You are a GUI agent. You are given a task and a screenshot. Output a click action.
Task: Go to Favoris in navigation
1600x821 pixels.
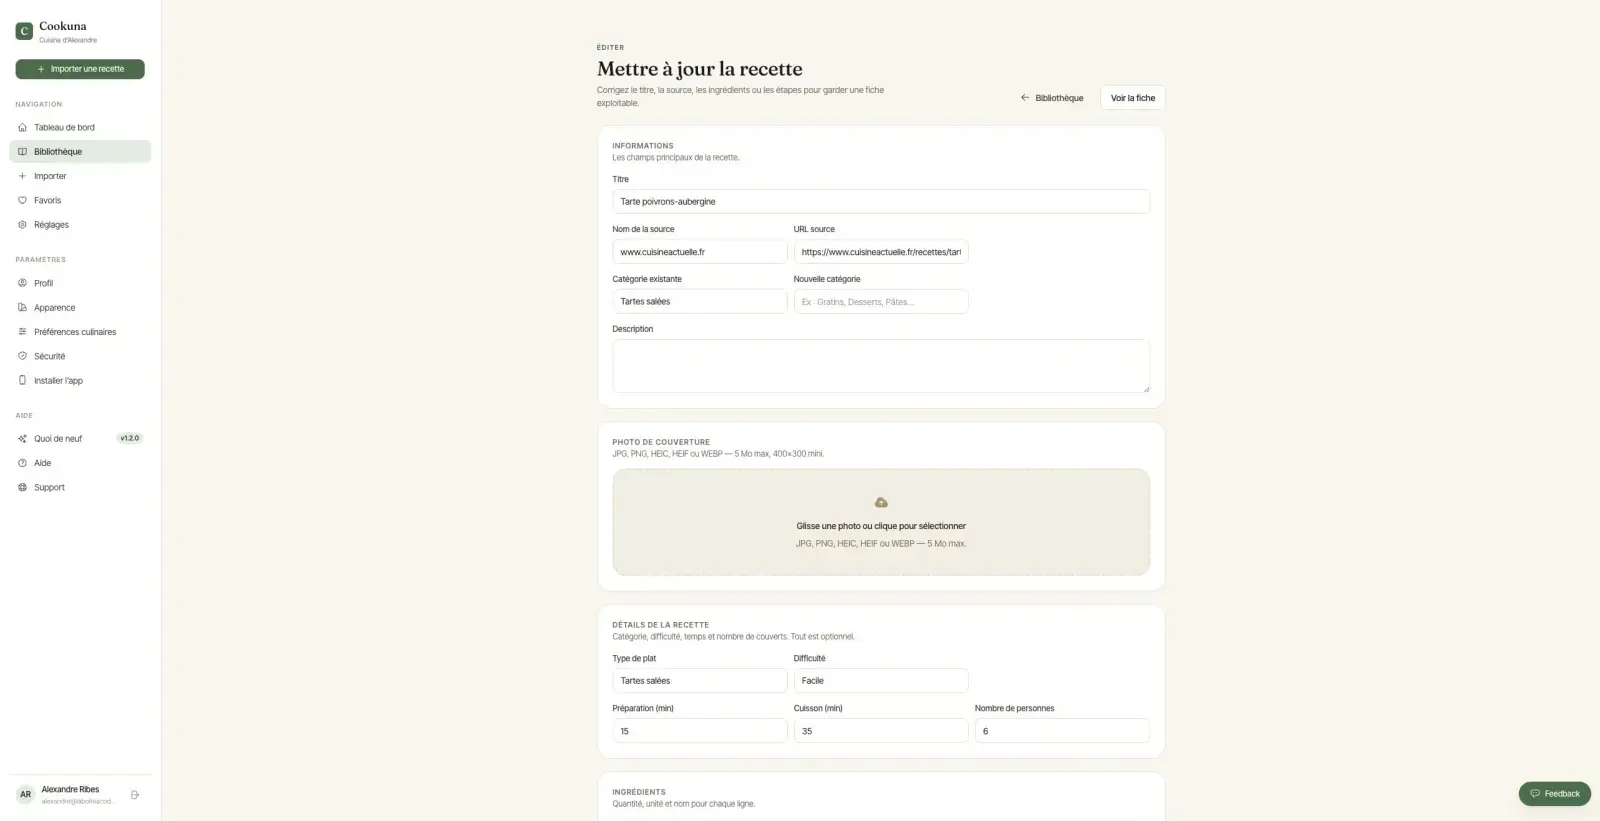[80, 201]
